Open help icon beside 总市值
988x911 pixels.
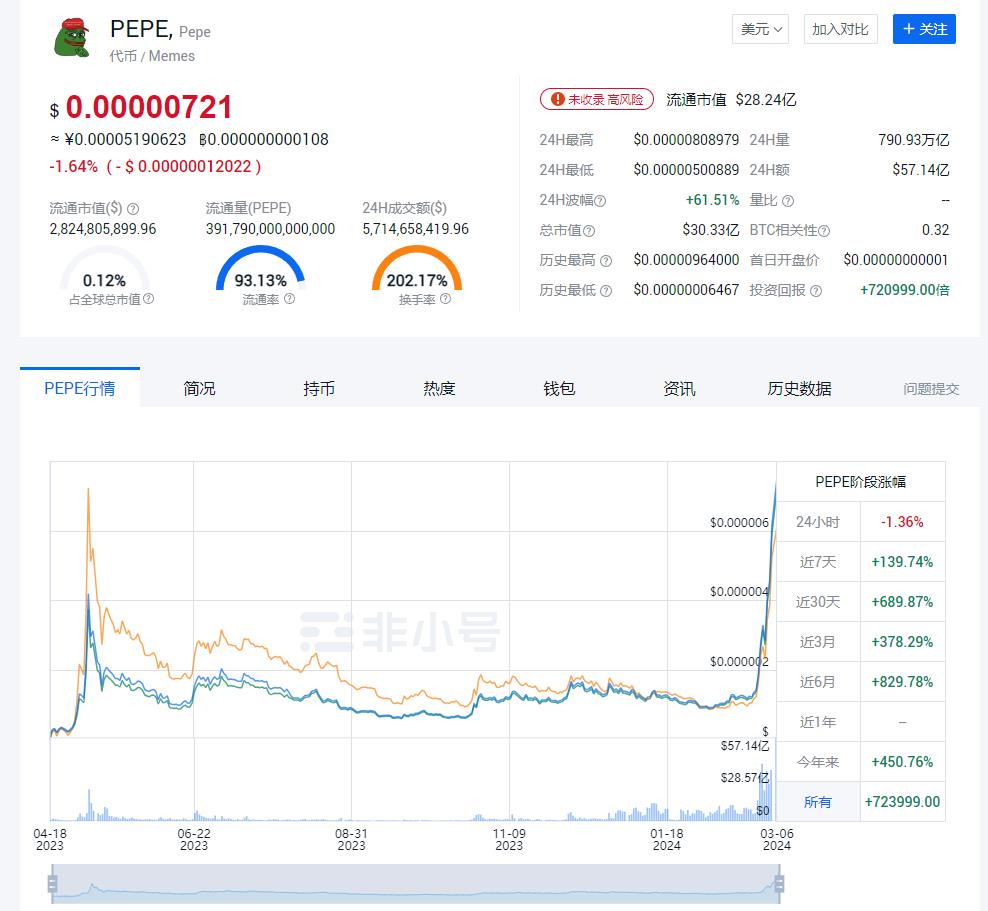point(589,231)
